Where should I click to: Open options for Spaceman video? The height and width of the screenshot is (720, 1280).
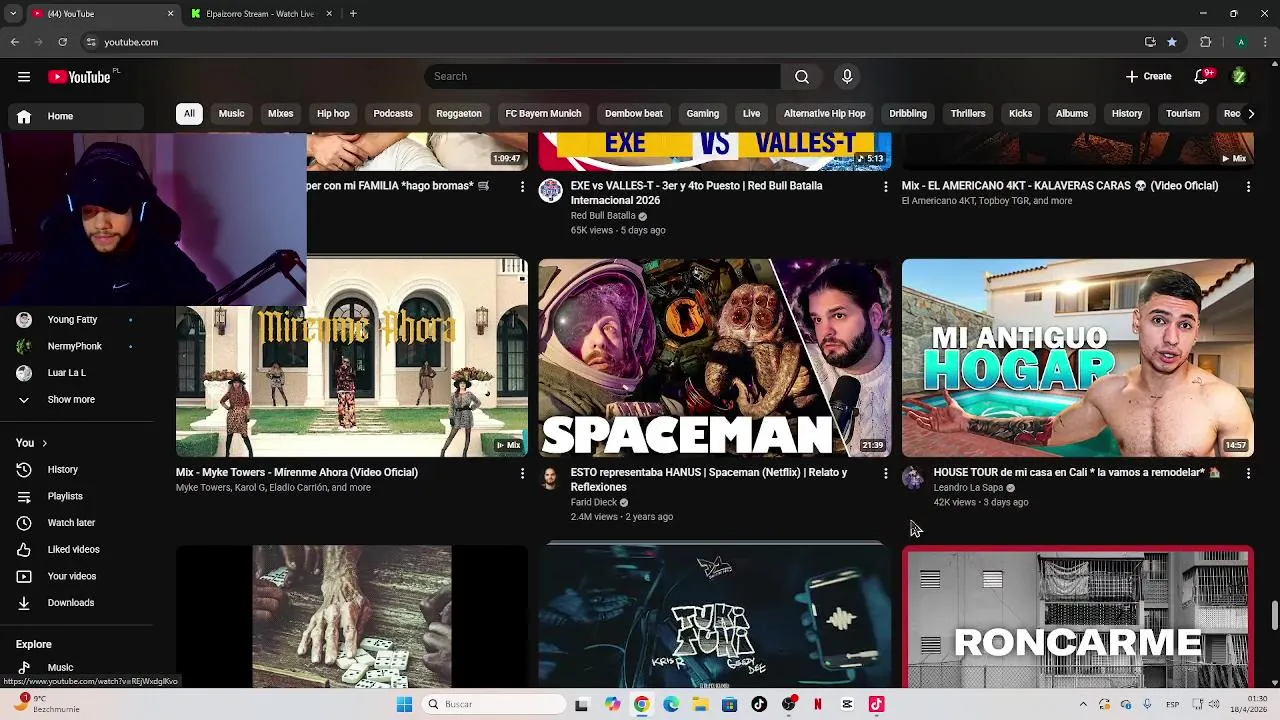pos(885,473)
